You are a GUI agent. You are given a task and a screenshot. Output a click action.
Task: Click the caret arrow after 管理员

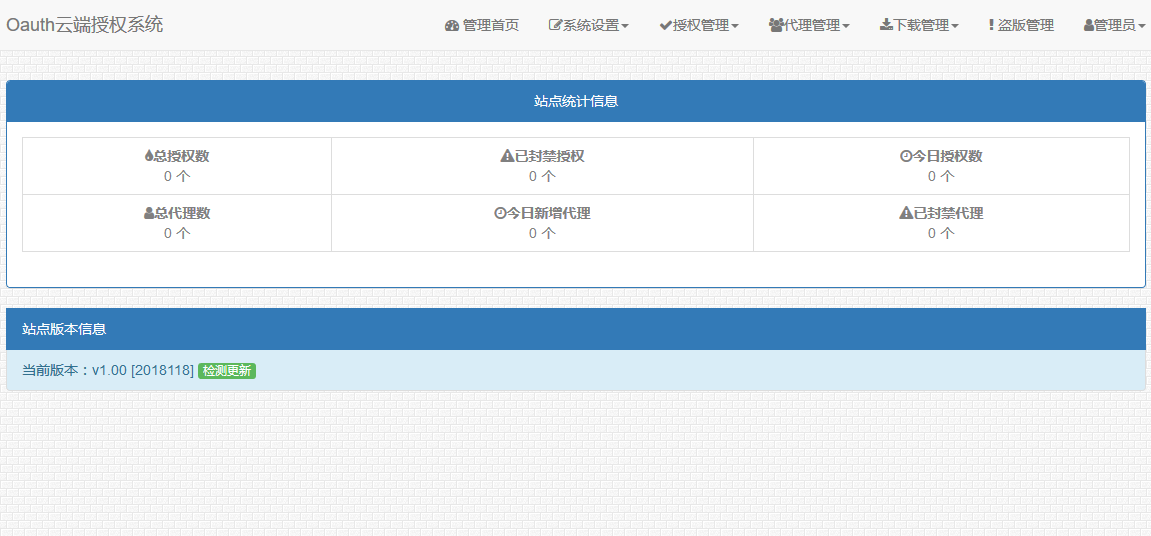pos(1142,27)
